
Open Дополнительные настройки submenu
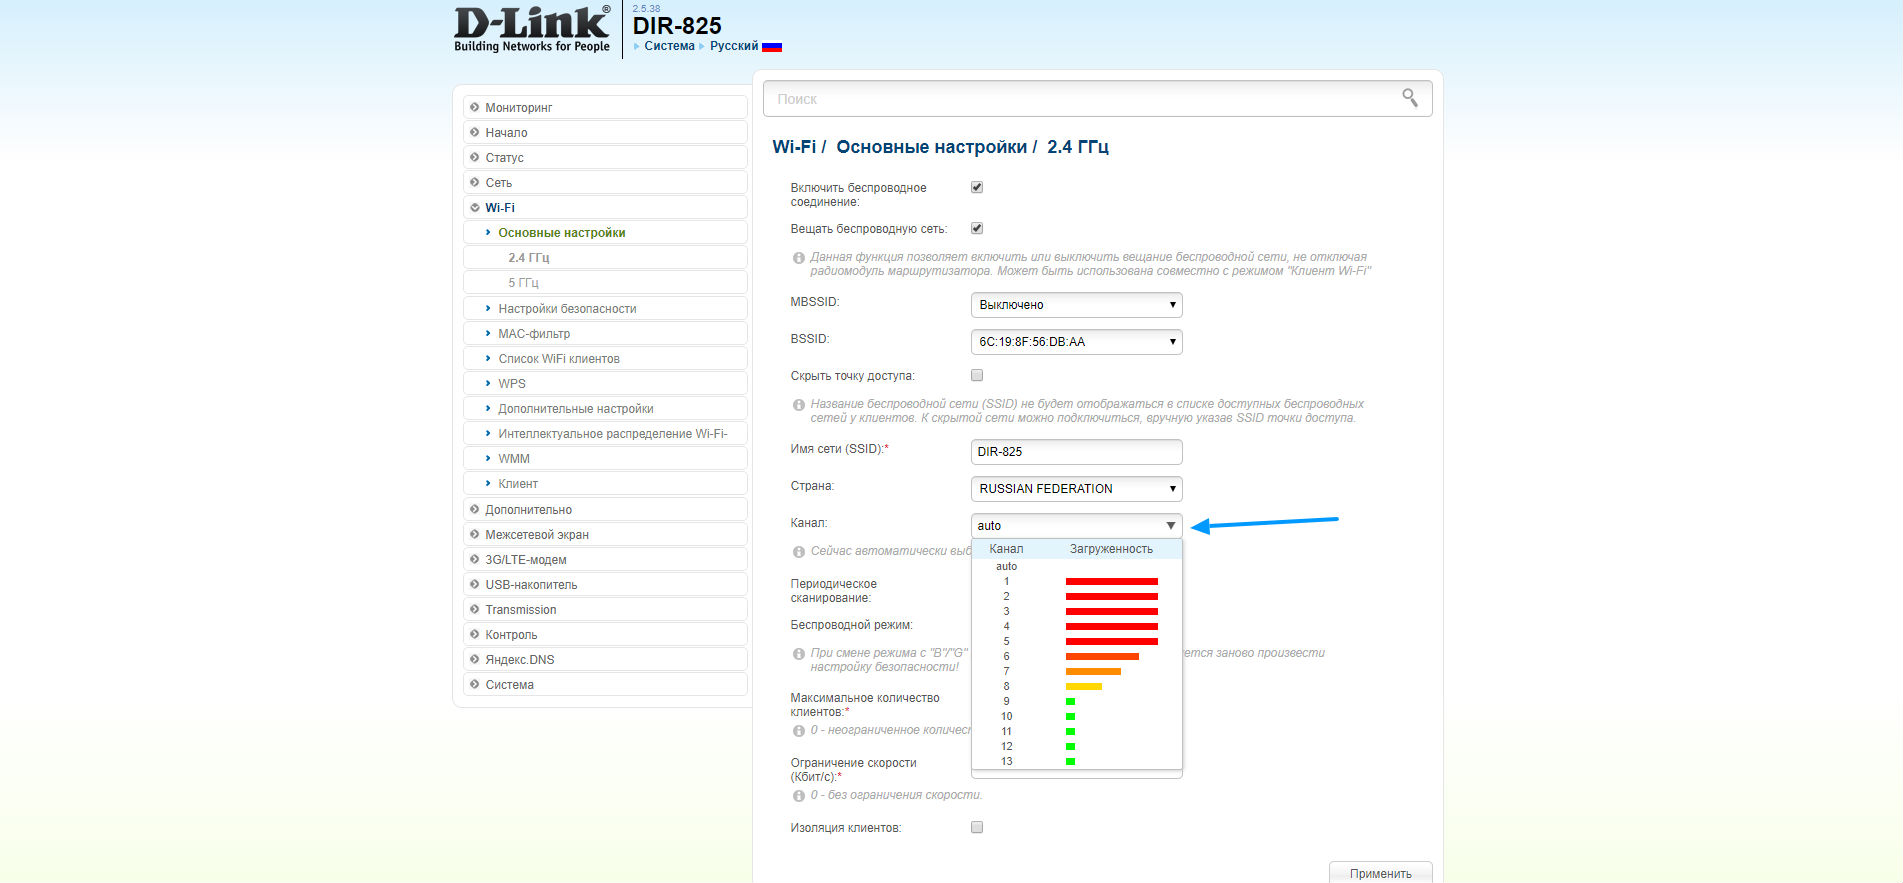(x=605, y=408)
